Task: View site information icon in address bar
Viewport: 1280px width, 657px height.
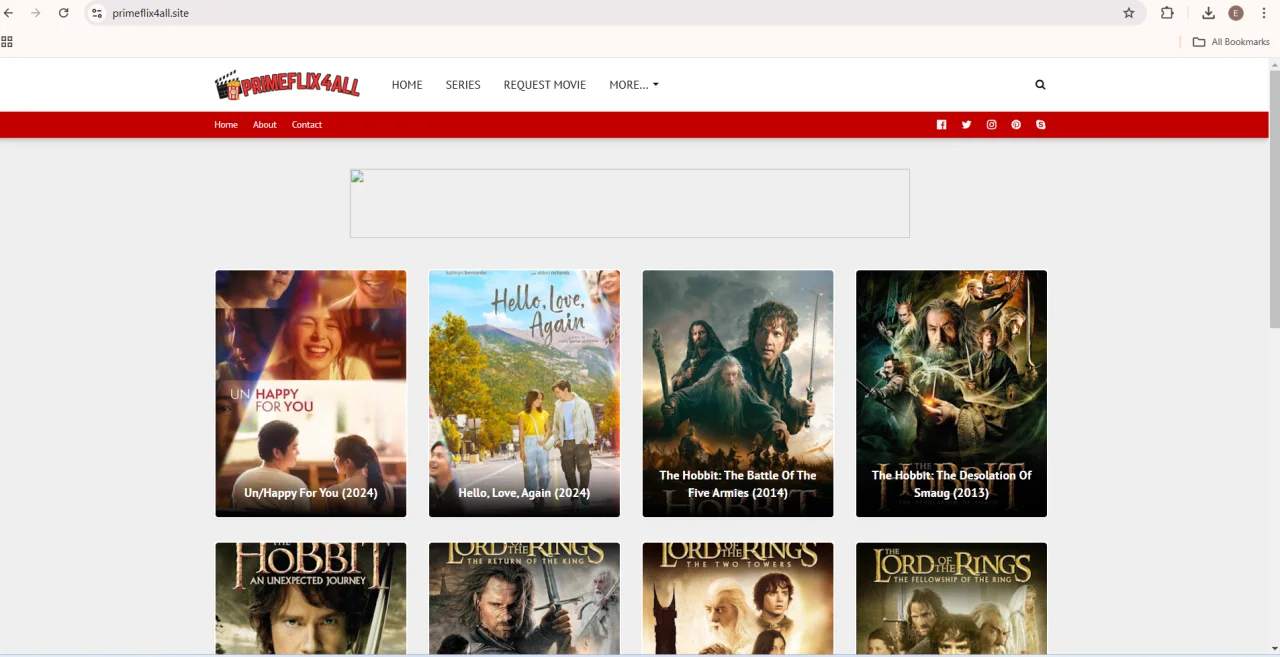Action: tap(97, 13)
